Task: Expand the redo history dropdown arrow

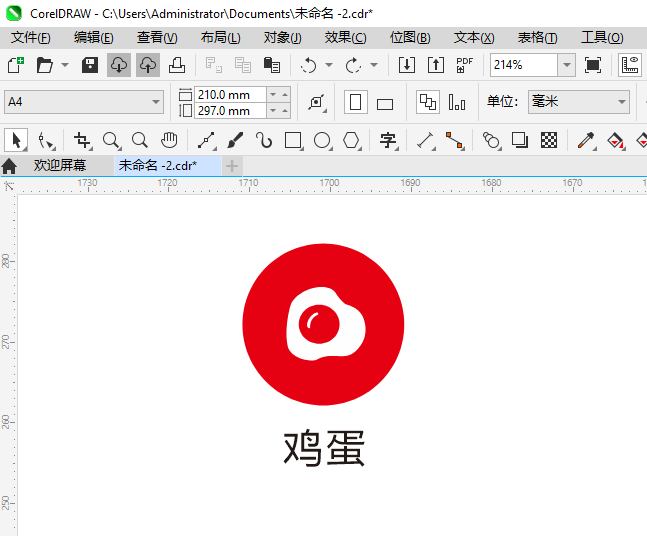Action: click(x=373, y=65)
